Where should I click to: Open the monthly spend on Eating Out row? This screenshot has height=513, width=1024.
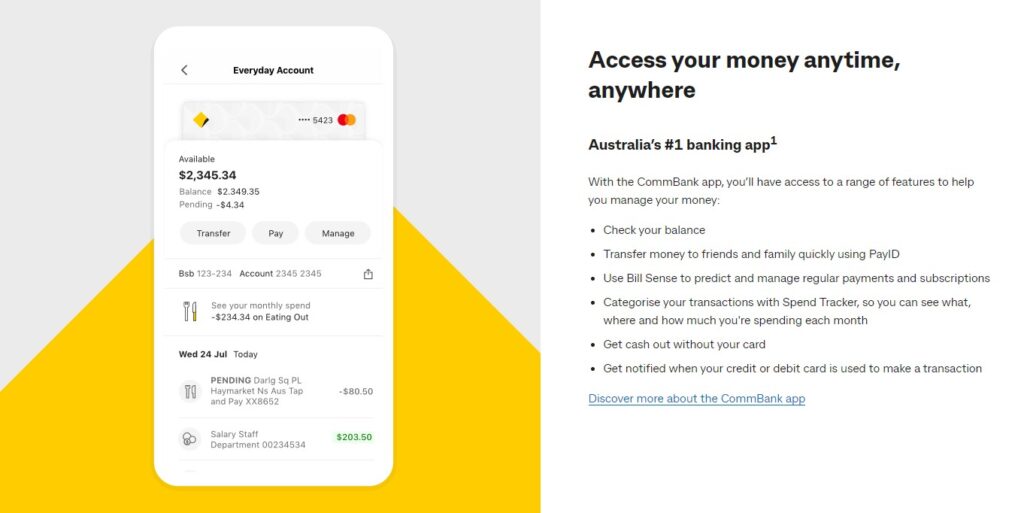261,311
